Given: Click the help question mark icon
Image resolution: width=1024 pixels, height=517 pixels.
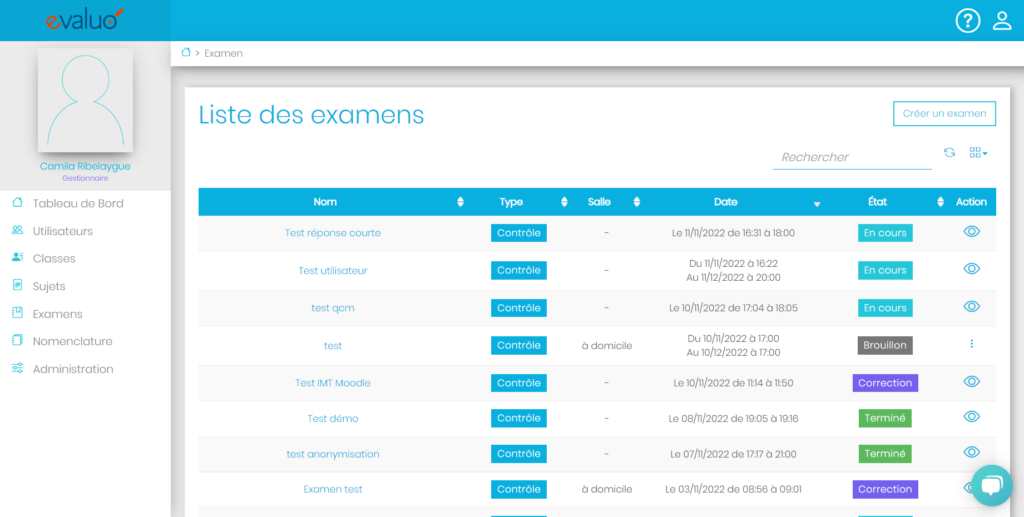Looking at the screenshot, I should [x=967, y=21].
